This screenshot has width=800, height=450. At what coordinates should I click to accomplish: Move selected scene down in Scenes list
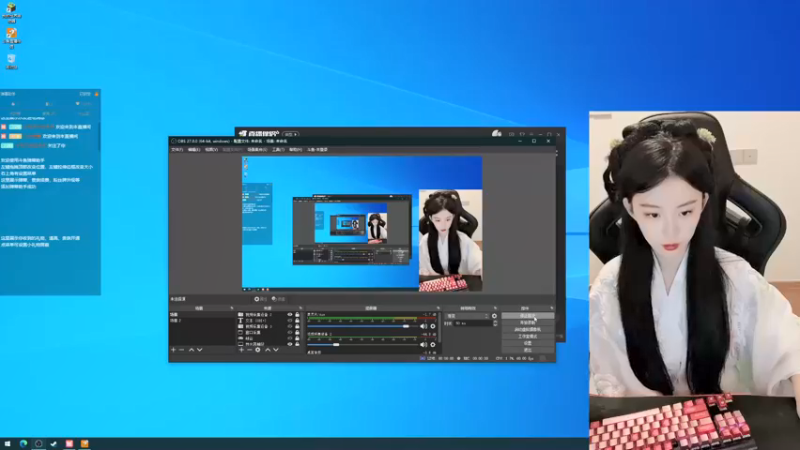point(199,350)
